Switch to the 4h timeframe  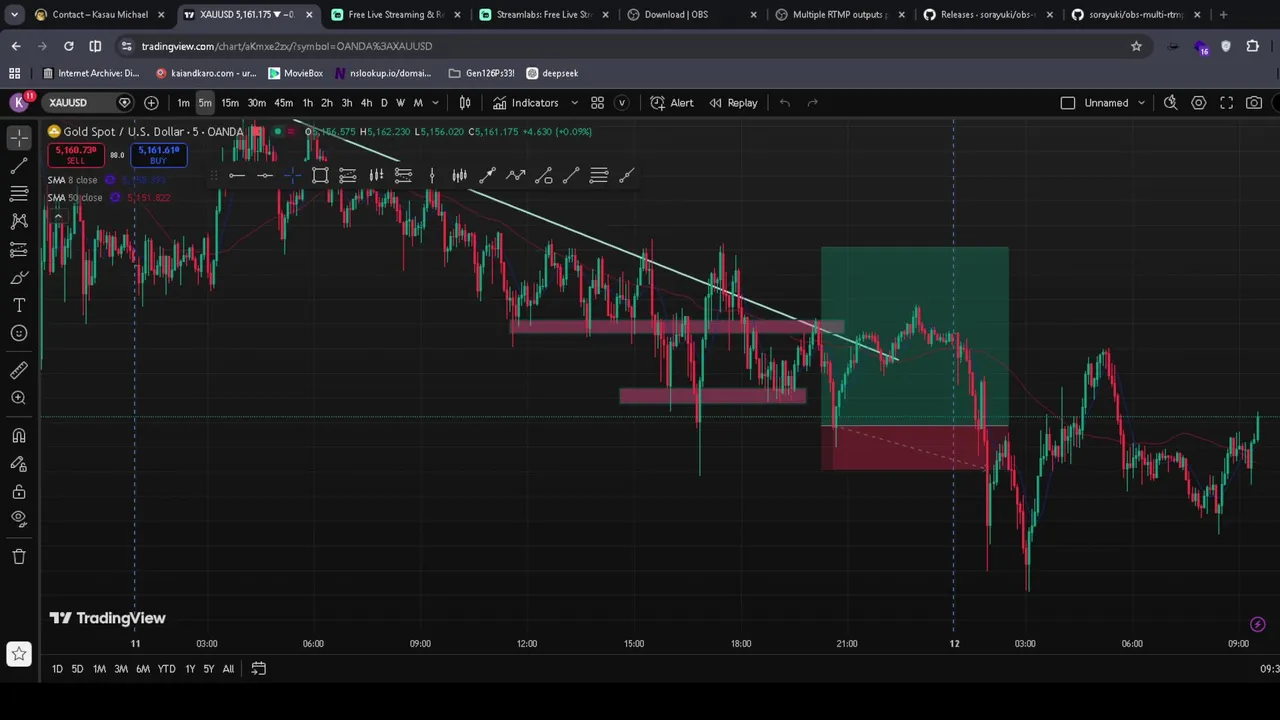coord(366,103)
